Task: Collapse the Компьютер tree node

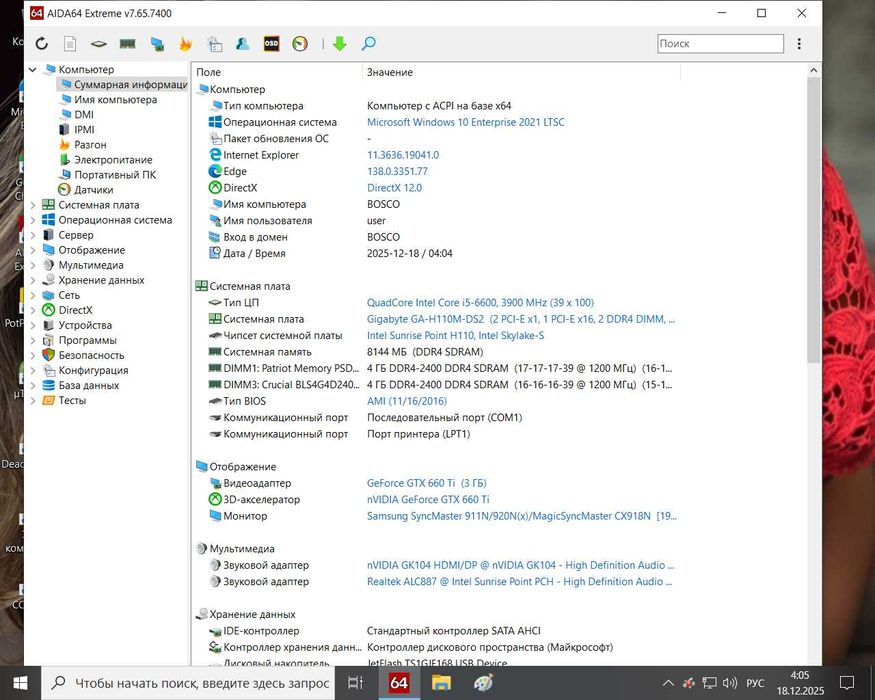Action: point(33,70)
